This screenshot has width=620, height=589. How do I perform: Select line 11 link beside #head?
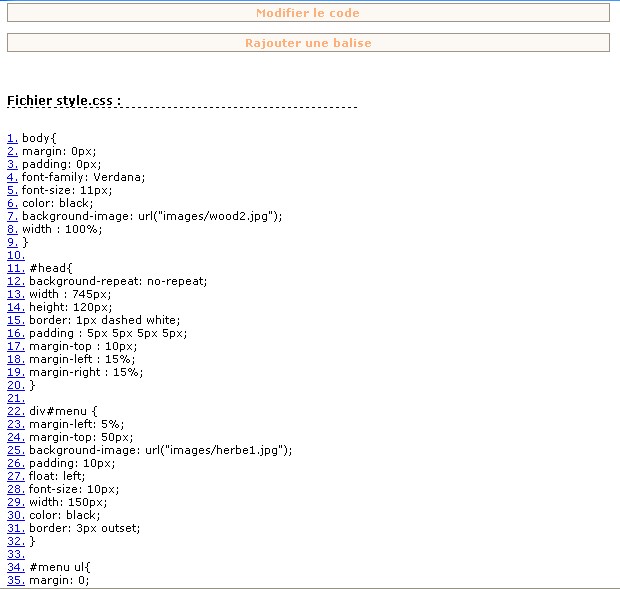pyautogui.click(x=15, y=268)
